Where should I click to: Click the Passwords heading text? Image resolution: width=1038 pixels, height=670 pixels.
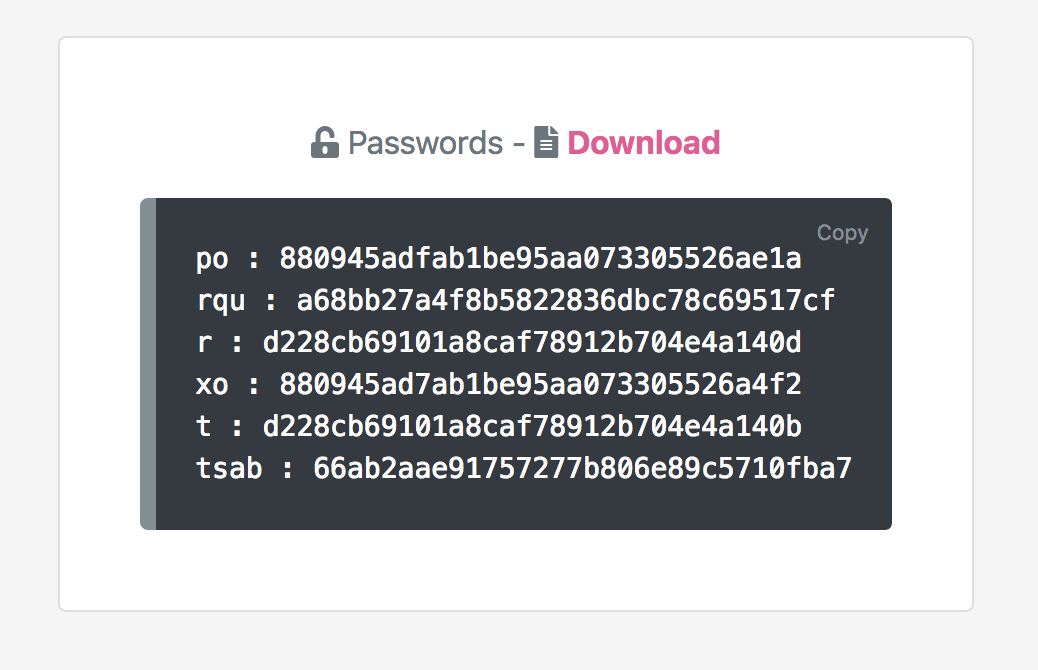click(x=426, y=143)
